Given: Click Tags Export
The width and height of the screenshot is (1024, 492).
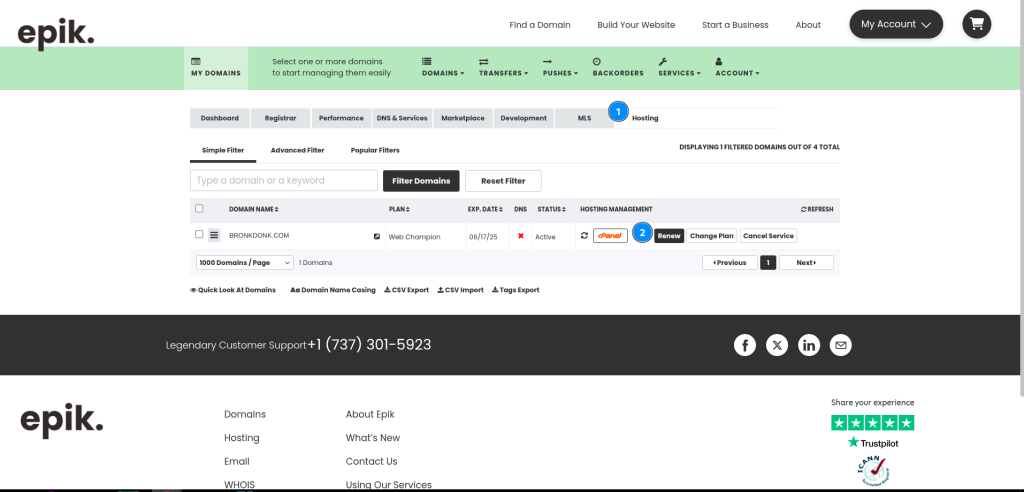Looking at the screenshot, I should click(516, 290).
